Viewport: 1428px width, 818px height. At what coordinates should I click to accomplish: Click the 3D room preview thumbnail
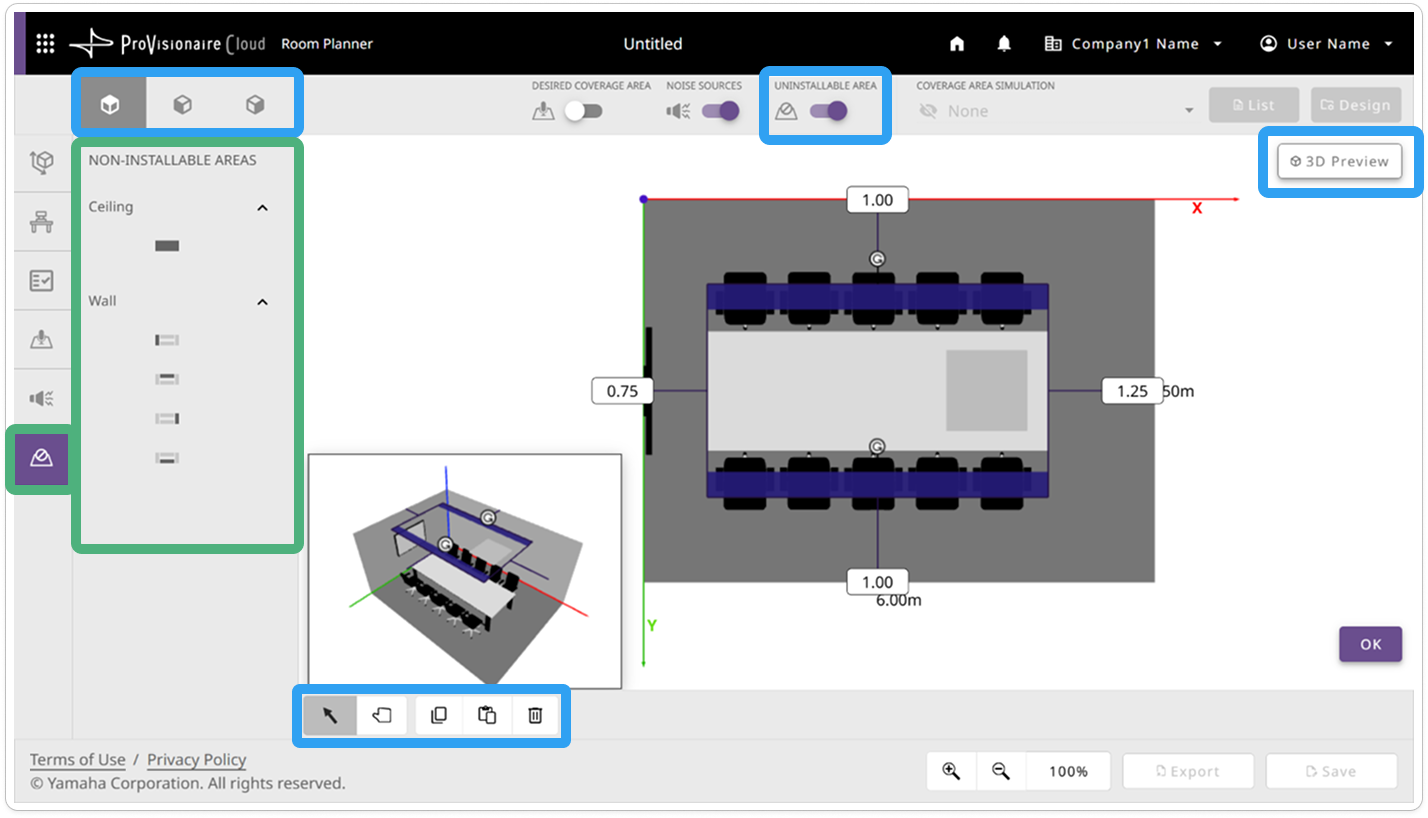465,571
